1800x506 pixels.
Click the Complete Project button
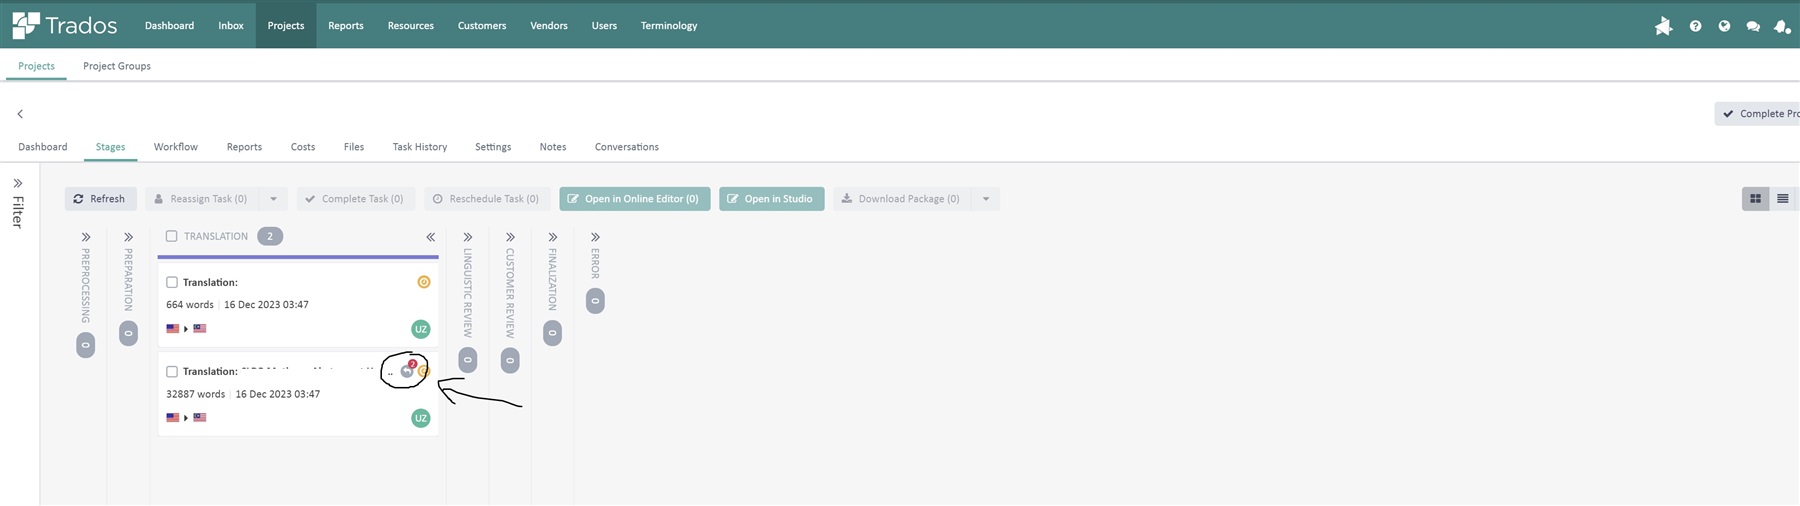pyautogui.click(x=1758, y=114)
